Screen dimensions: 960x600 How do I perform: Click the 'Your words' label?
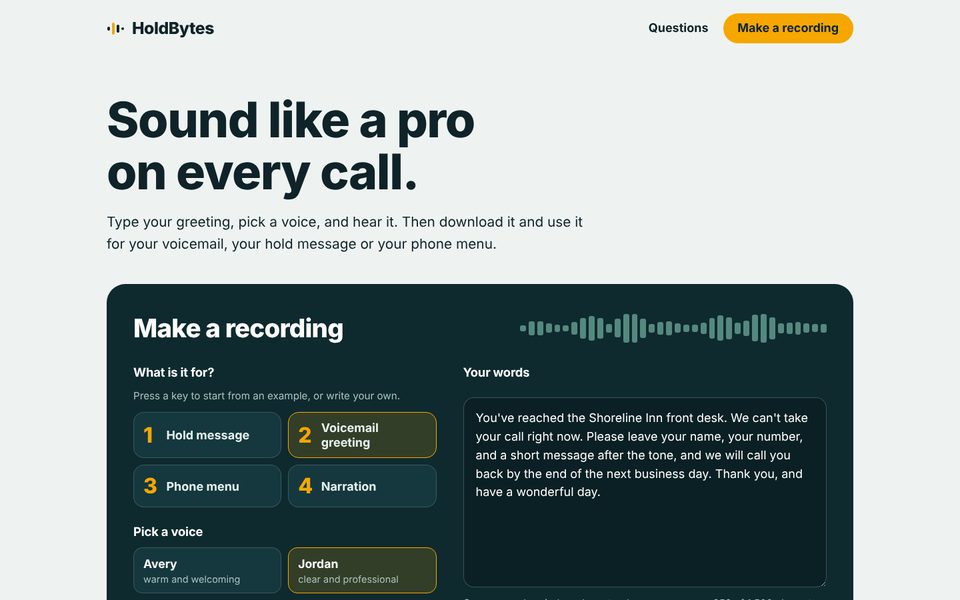coord(496,372)
